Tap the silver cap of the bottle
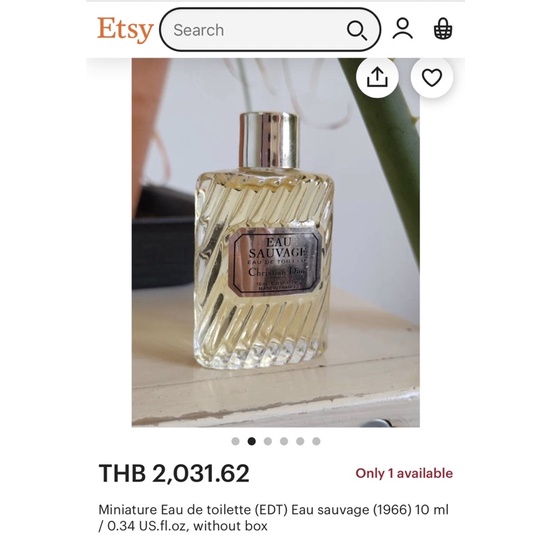 pyautogui.click(x=269, y=140)
